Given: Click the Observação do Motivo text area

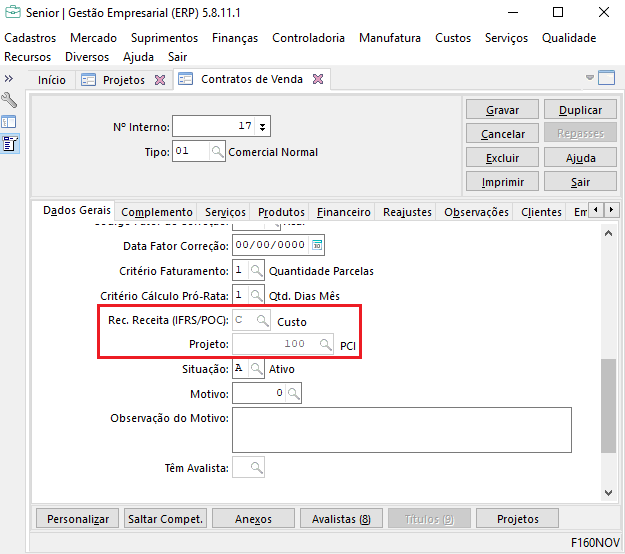Looking at the screenshot, I should (402, 430).
